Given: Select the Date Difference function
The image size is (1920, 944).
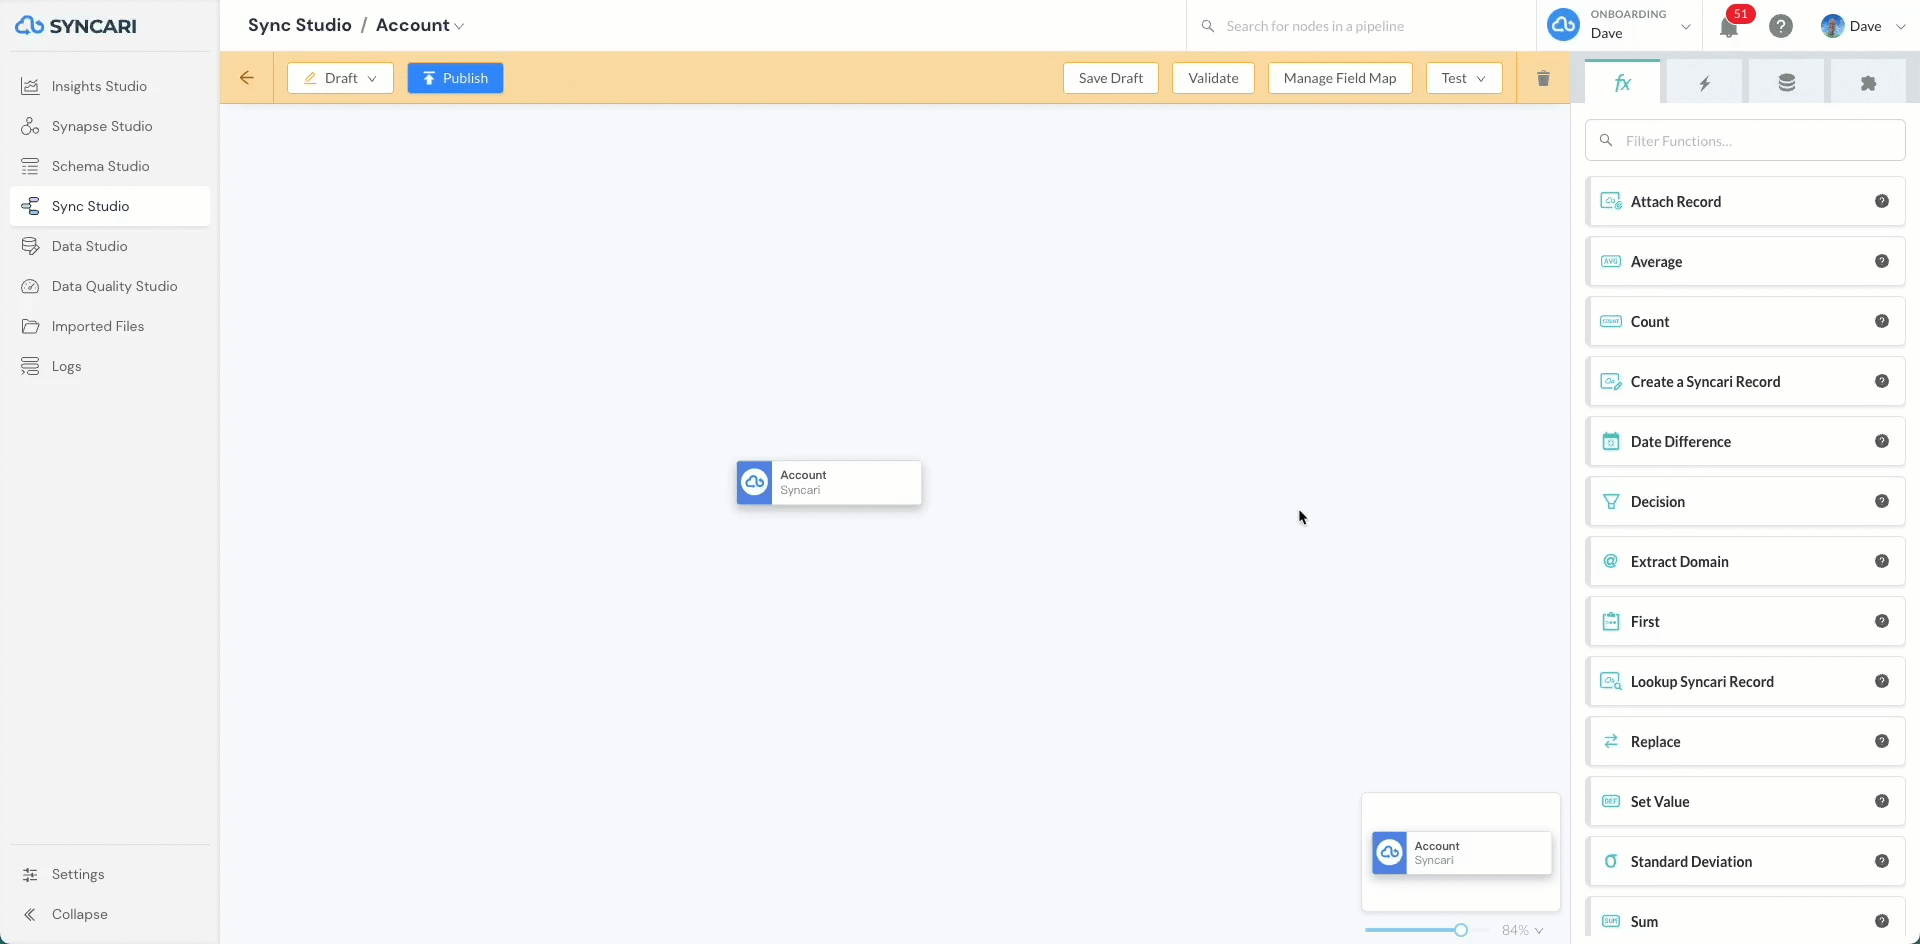Looking at the screenshot, I should point(1745,442).
